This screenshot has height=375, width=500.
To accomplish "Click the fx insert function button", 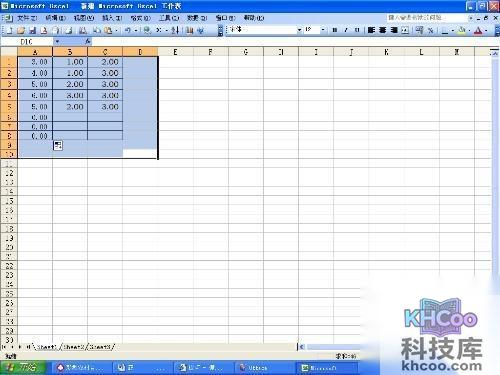I will [88, 42].
